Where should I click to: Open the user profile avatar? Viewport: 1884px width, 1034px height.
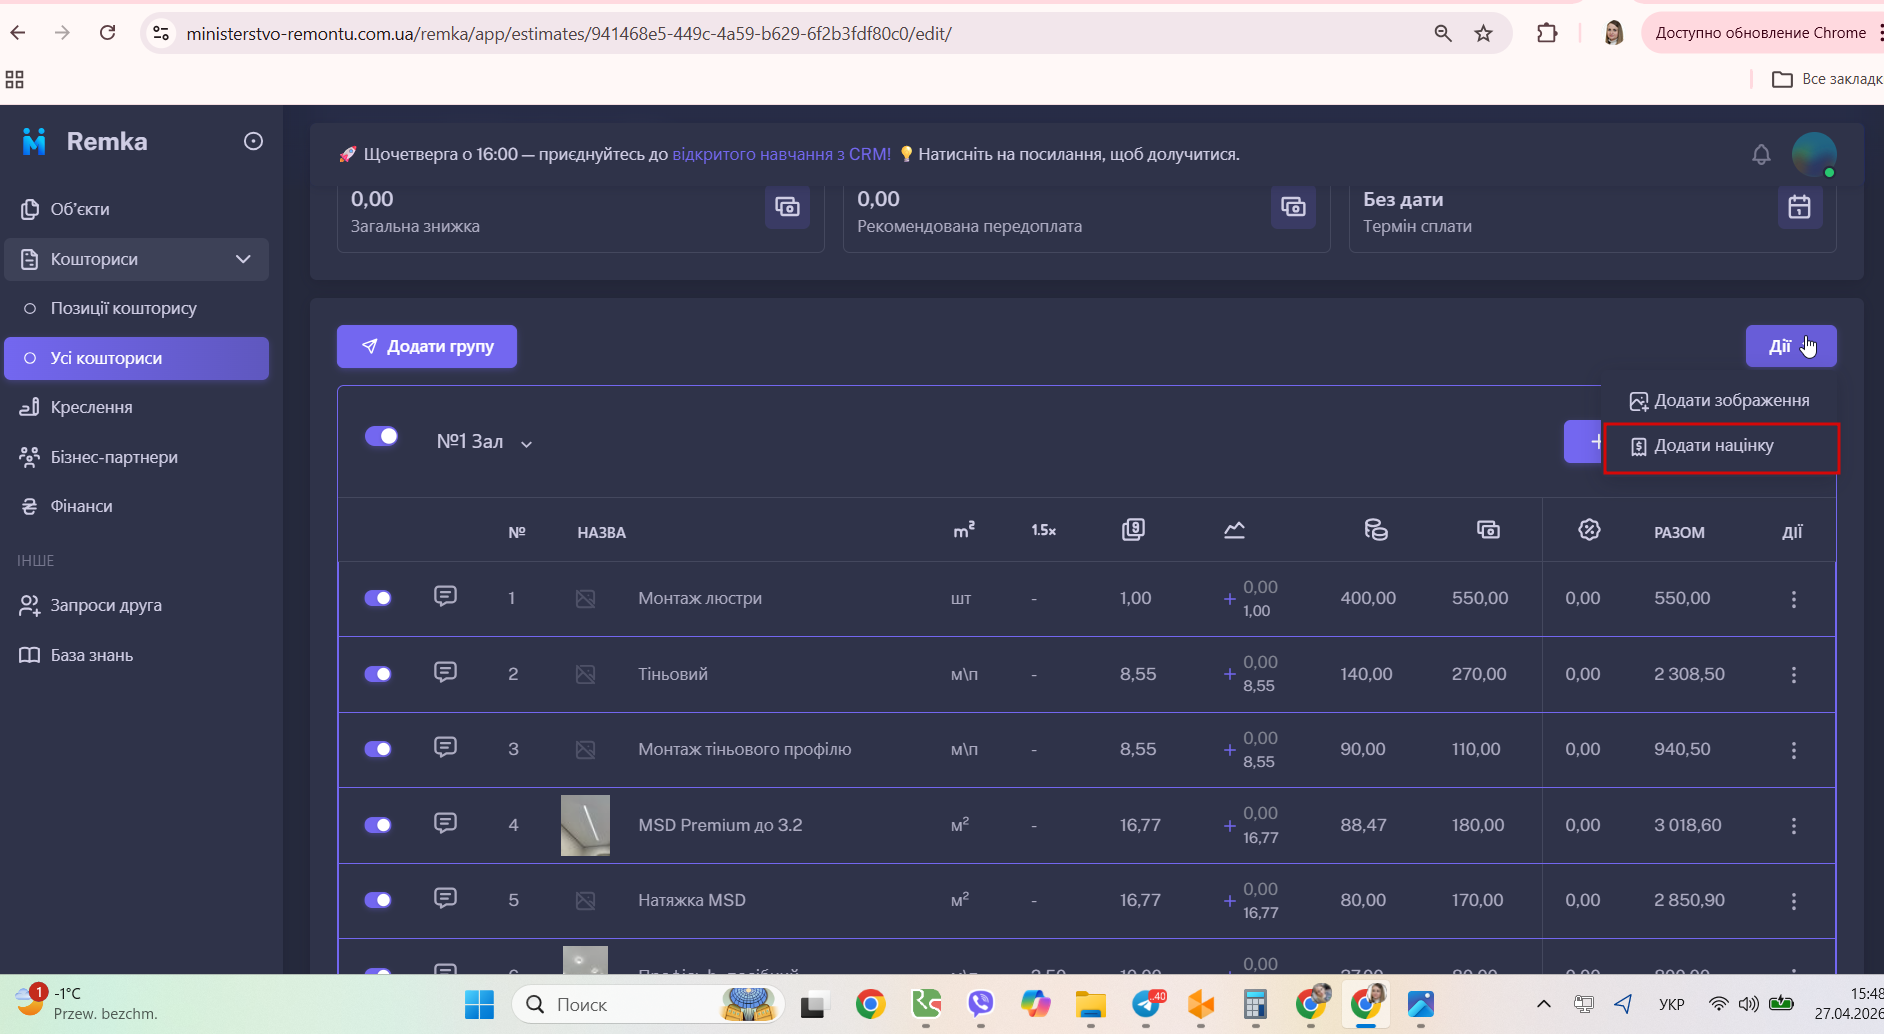click(1814, 155)
